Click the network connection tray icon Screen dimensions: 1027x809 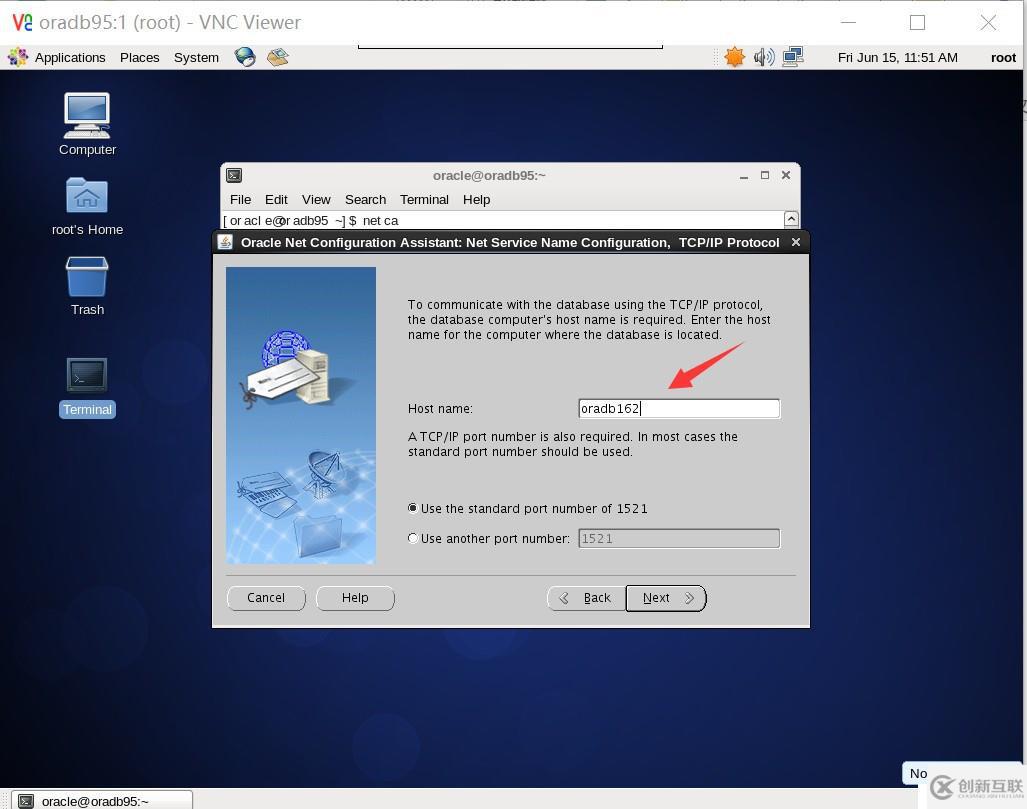coord(793,57)
